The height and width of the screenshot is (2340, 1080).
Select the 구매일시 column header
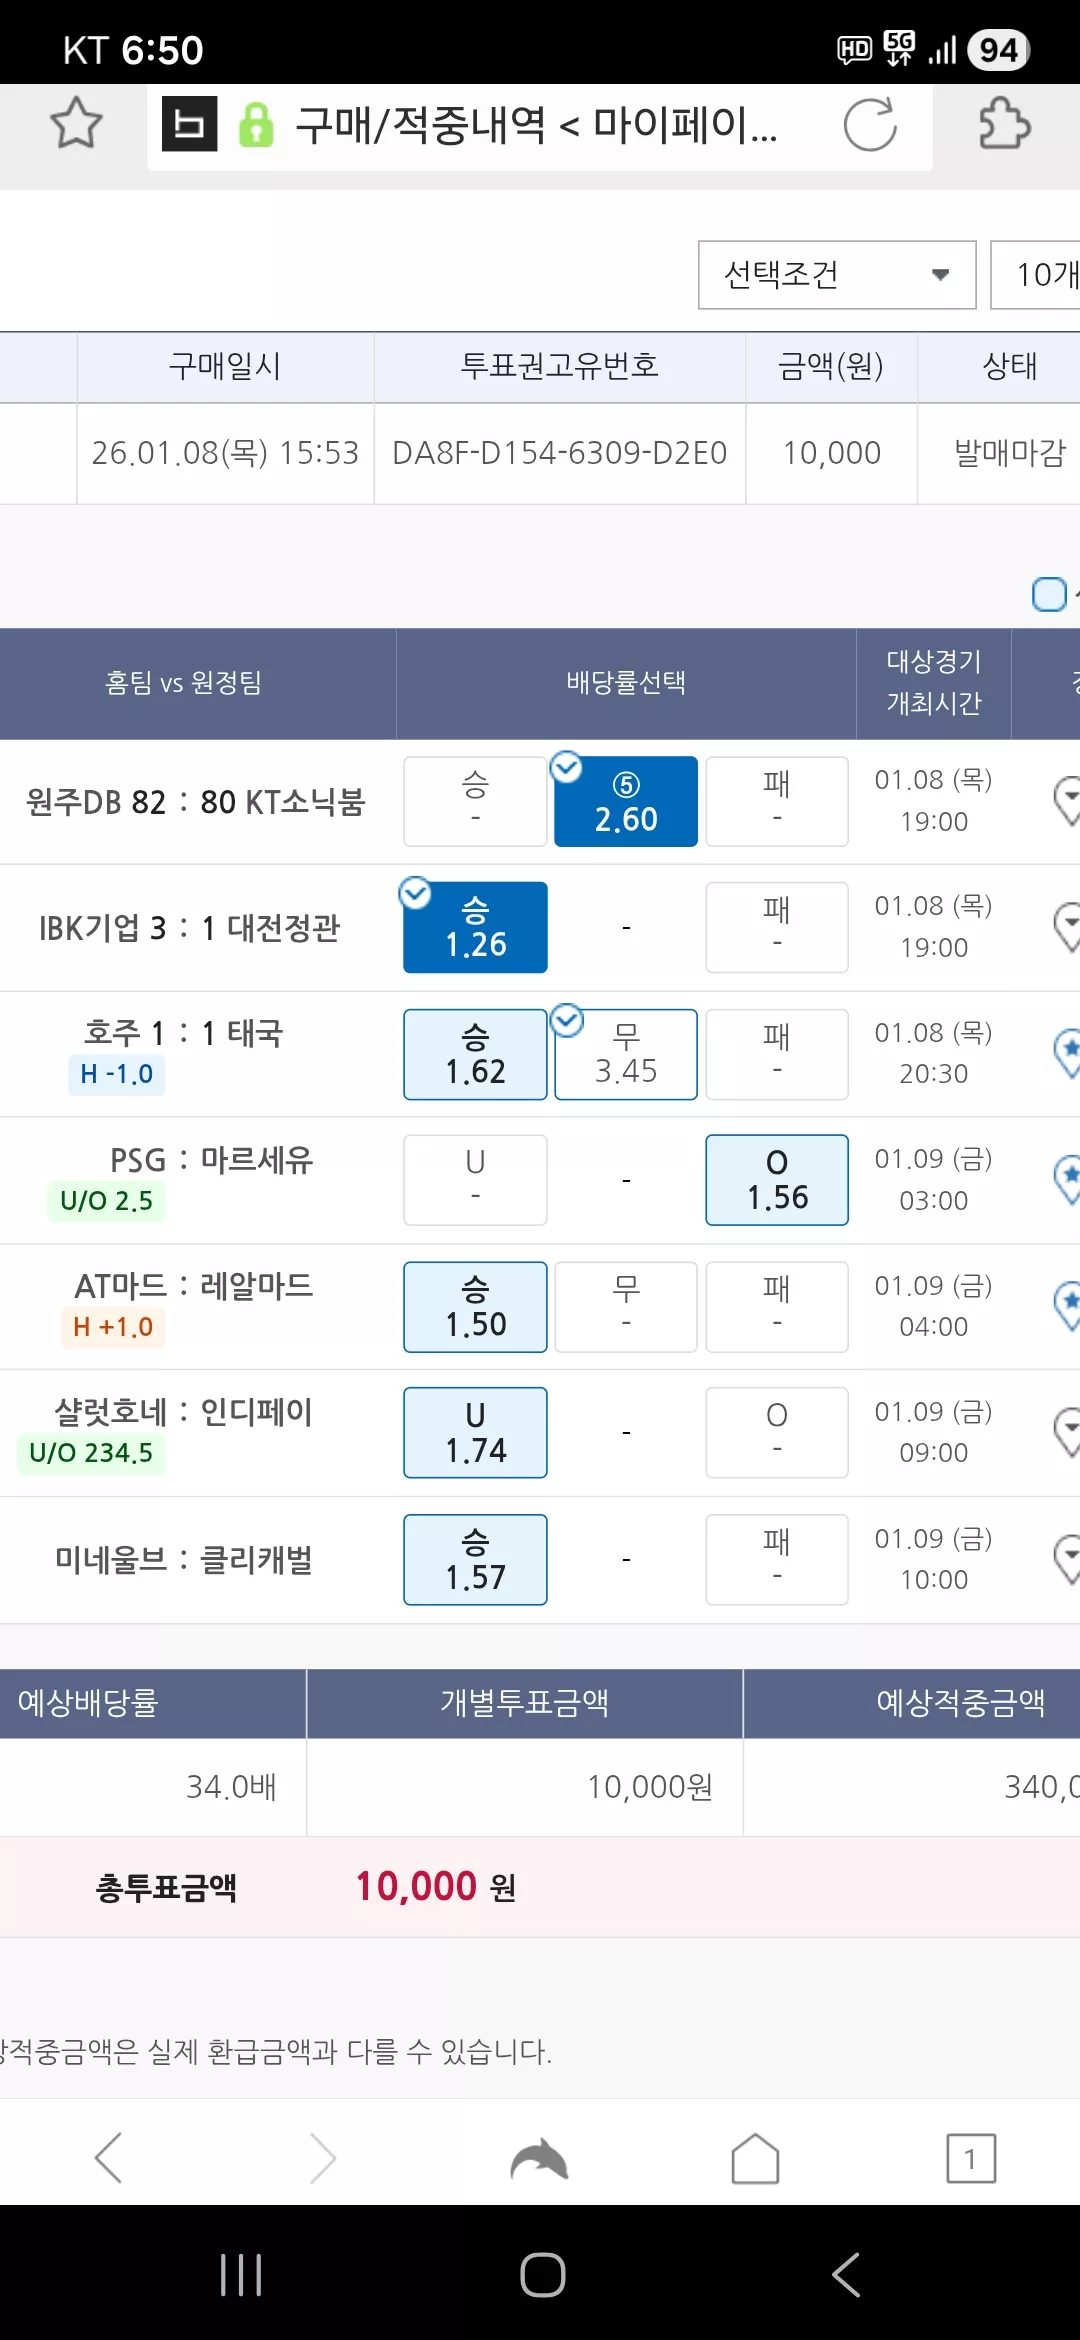225,366
